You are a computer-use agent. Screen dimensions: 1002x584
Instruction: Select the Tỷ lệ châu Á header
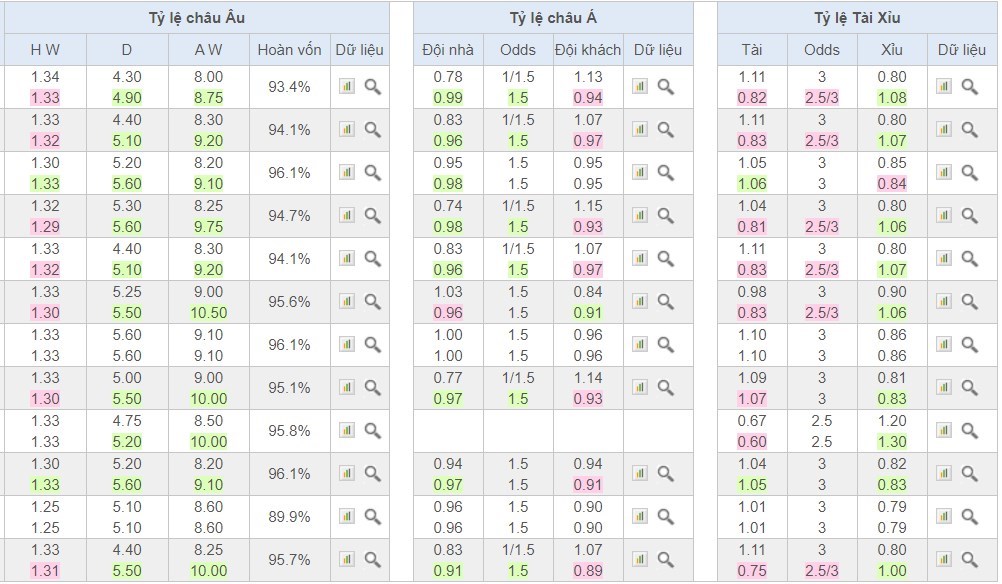click(553, 18)
